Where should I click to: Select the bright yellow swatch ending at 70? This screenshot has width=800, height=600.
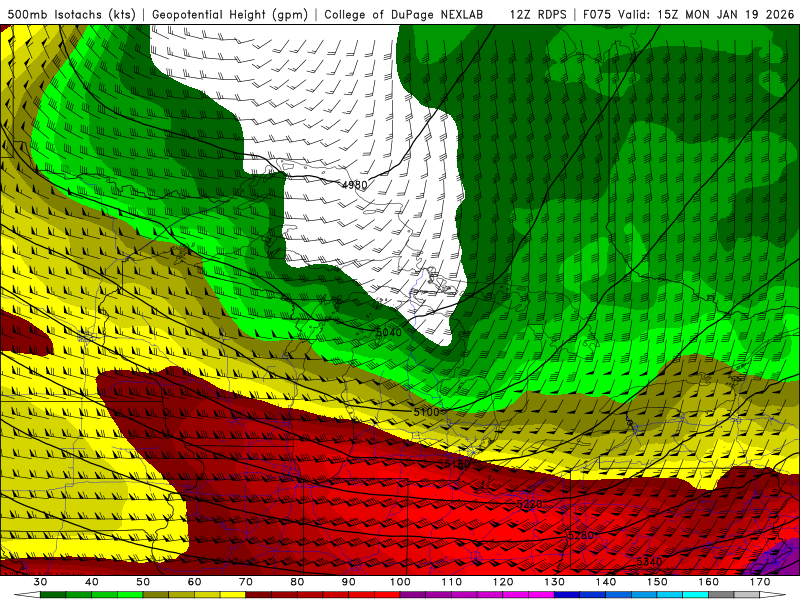point(233,594)
